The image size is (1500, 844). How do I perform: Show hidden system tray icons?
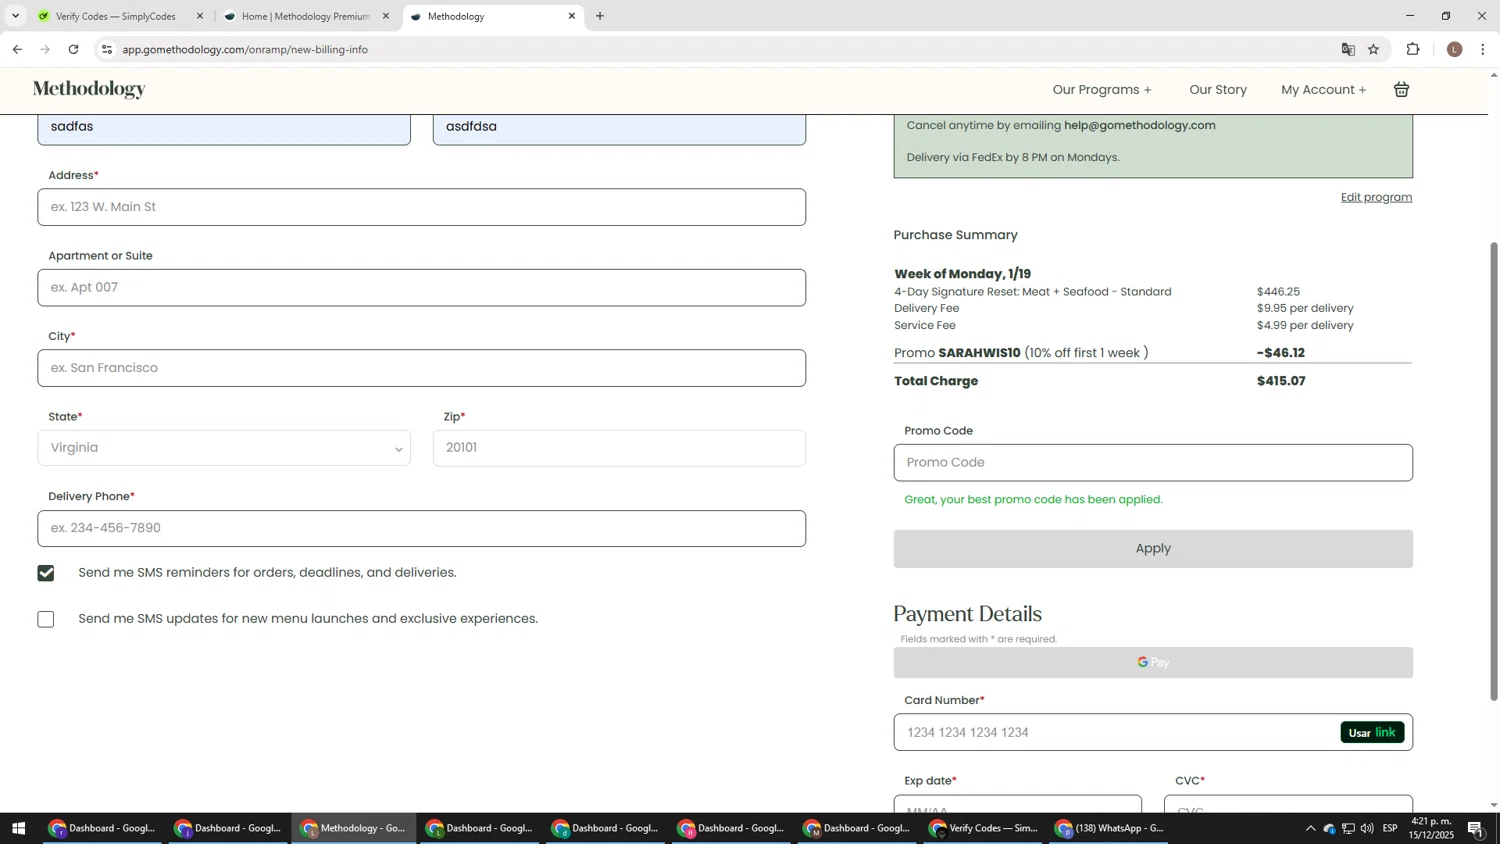coord(1310,828)
